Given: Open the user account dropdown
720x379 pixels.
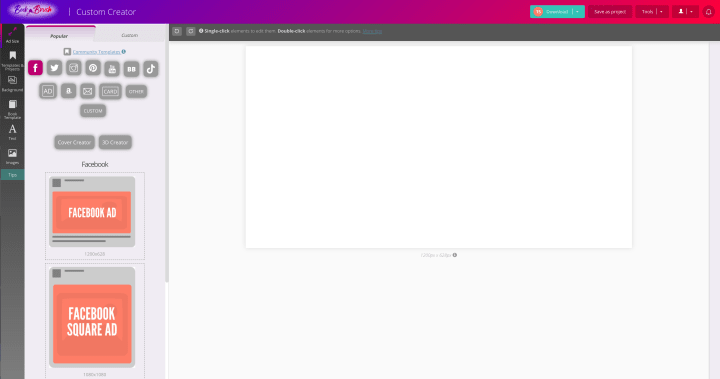Looking at the screenshot, I should tap(686, 11).
